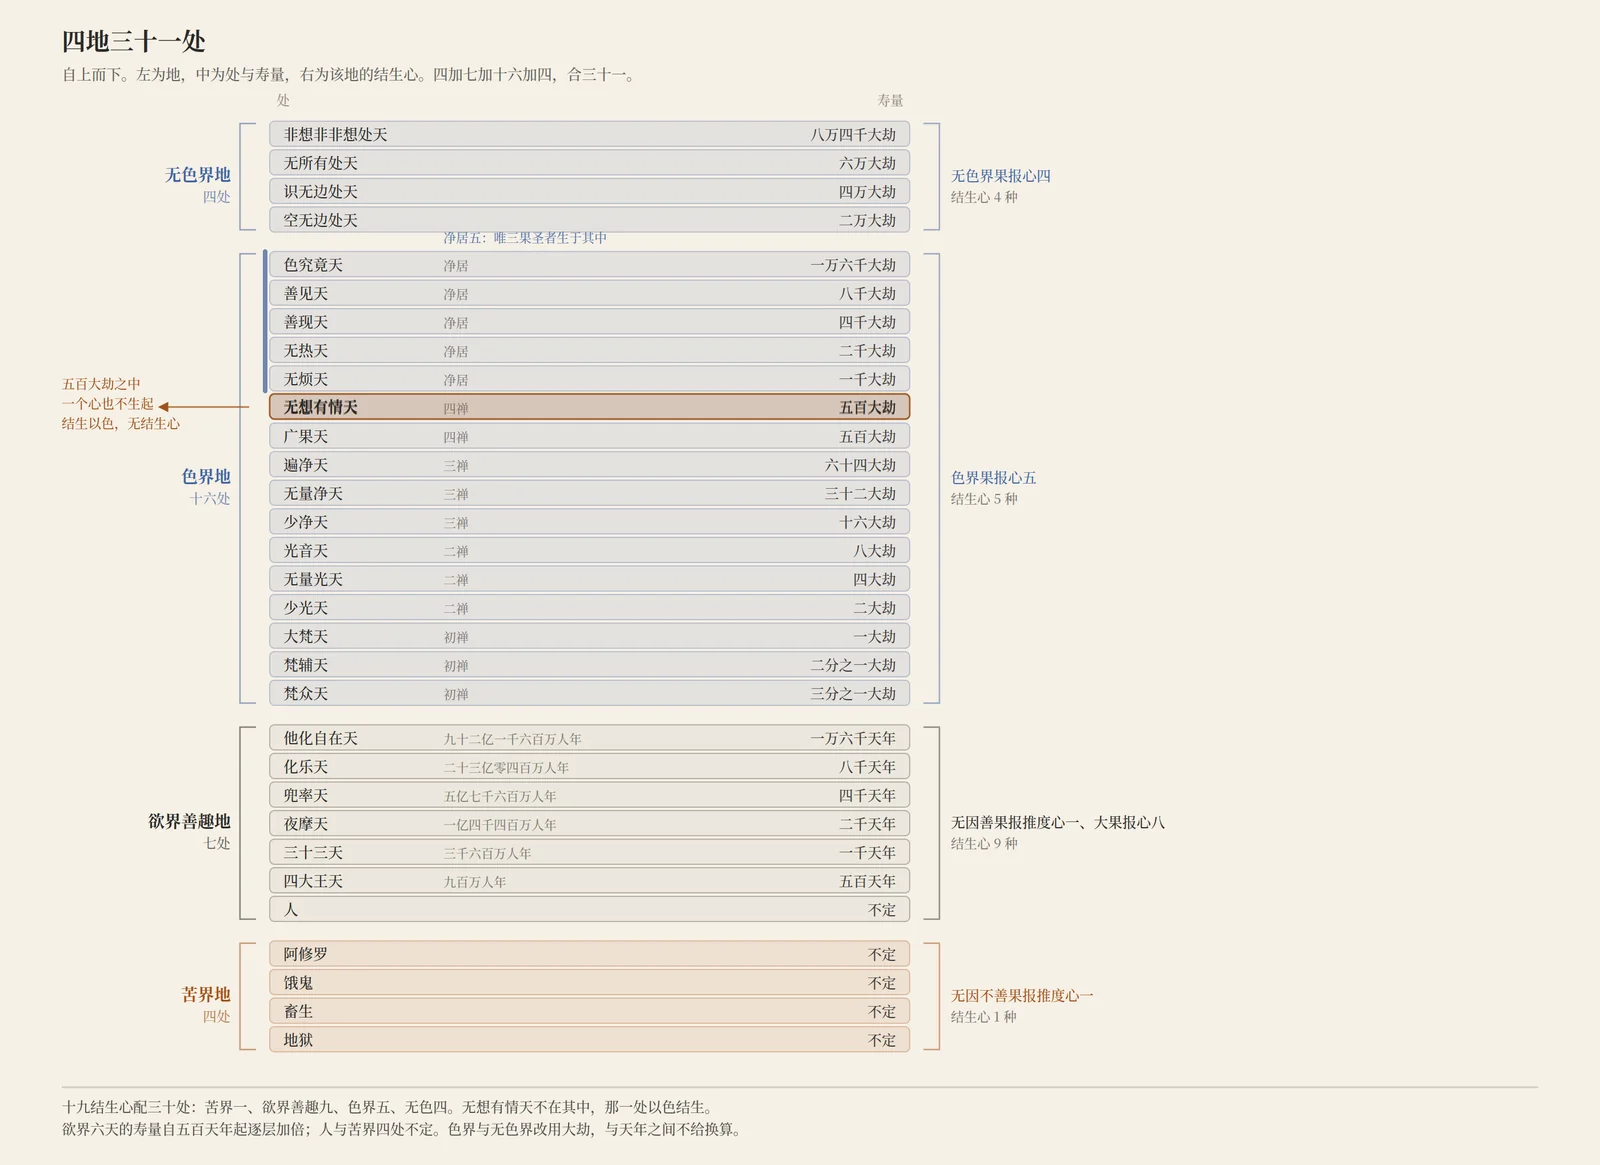The width and height of the screenshot is (1600, 1165).
Task: Click the 净居五 annotation text
Action: pyautogui.click(x=525, y=238)
